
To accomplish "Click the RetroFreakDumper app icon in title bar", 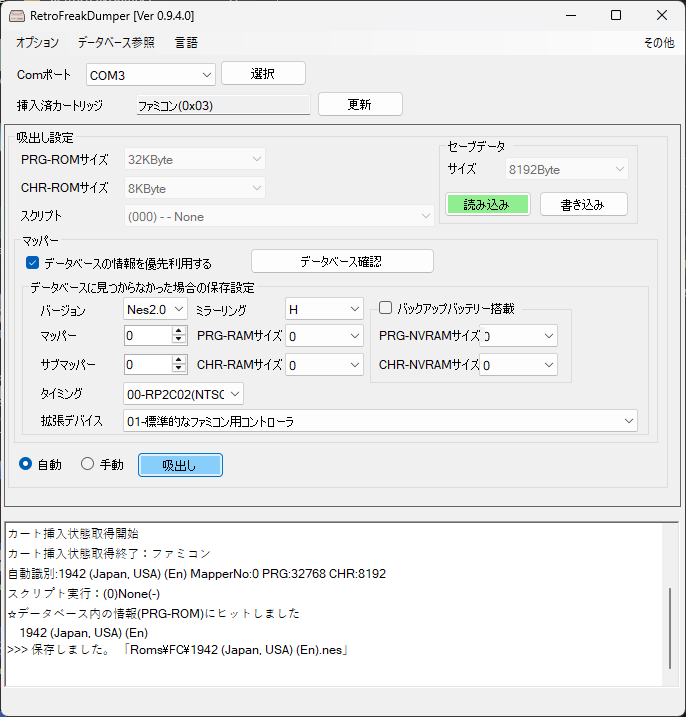I will tap(17, 16).
